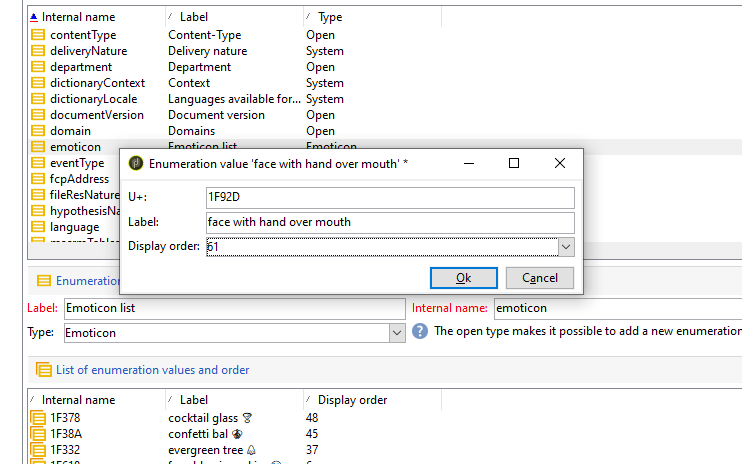Sort top list by Type column
Image resolution: width=742 pixels, height=464 pixels.
tap(330, 17)
